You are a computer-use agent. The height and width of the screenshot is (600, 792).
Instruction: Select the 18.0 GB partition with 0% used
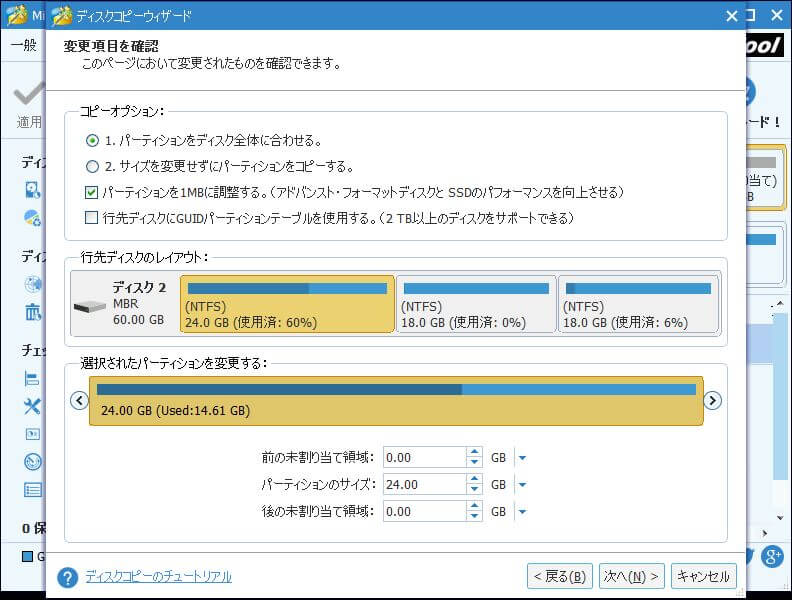(476, 304)
